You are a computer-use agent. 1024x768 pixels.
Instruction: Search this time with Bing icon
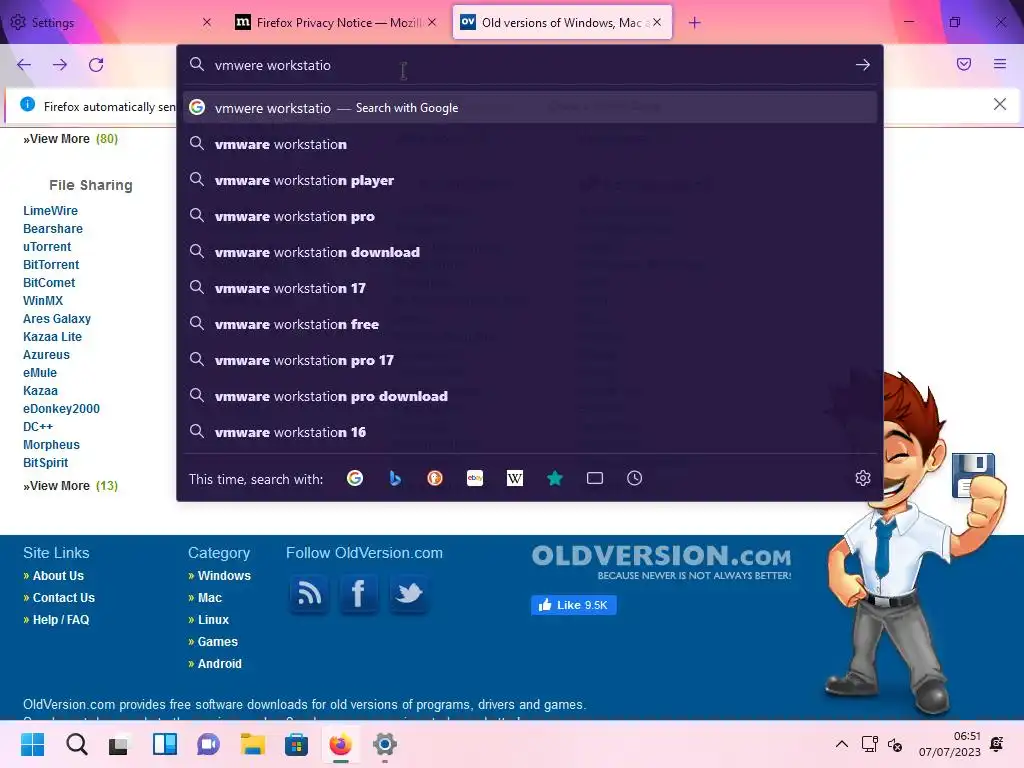(x=395, y=479)
